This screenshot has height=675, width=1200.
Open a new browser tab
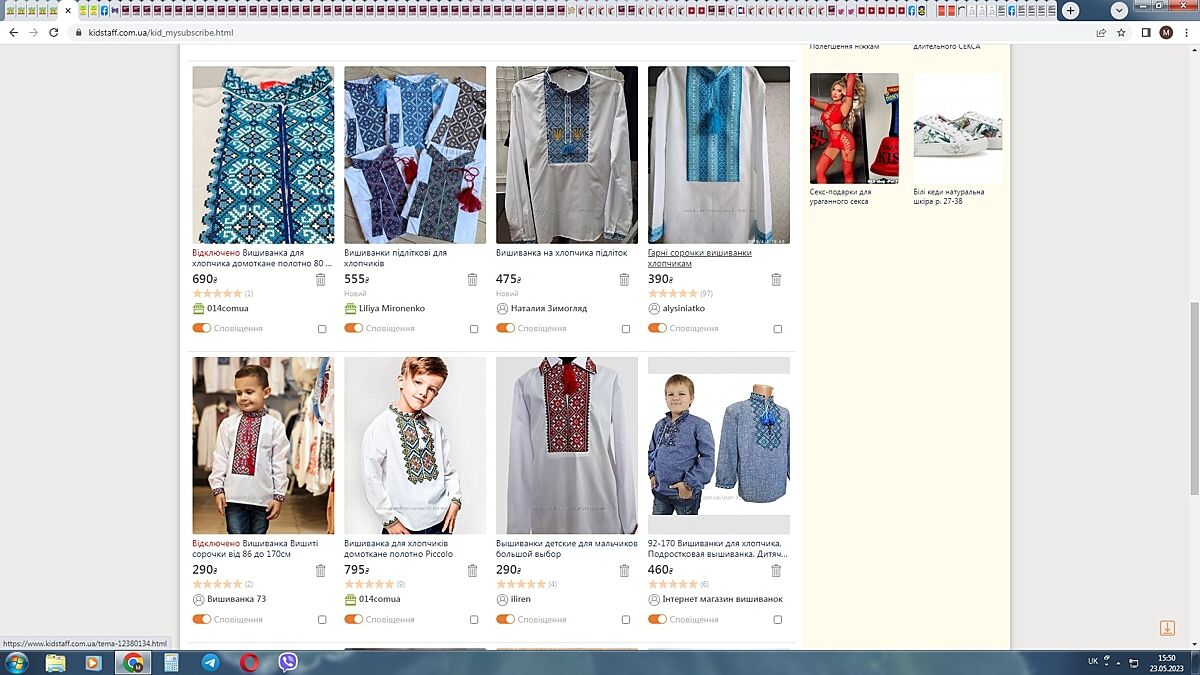(x=1071, y=10)
